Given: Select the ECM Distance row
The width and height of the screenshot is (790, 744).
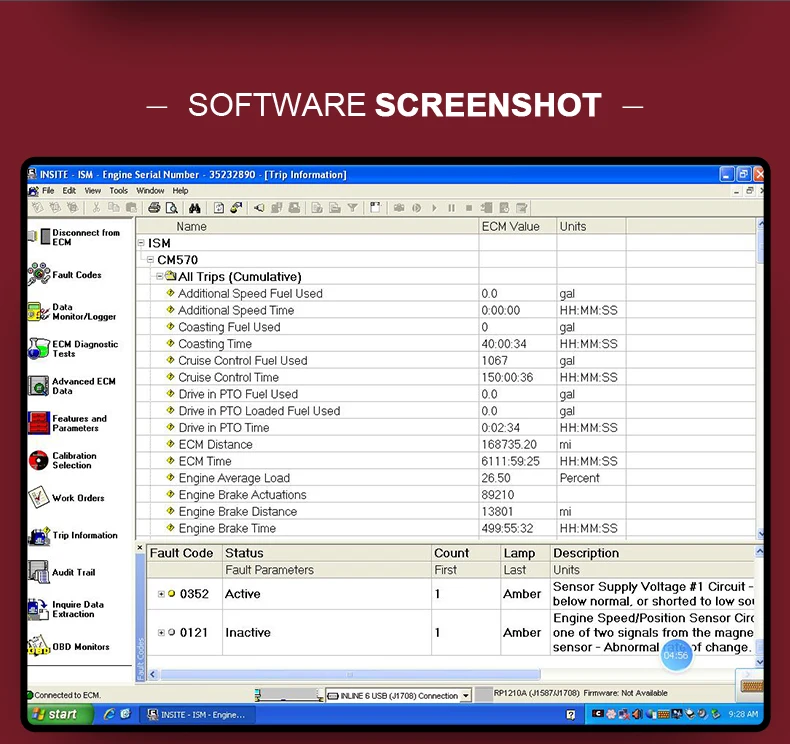Looking at the screenshot, I should coord(445,444).
